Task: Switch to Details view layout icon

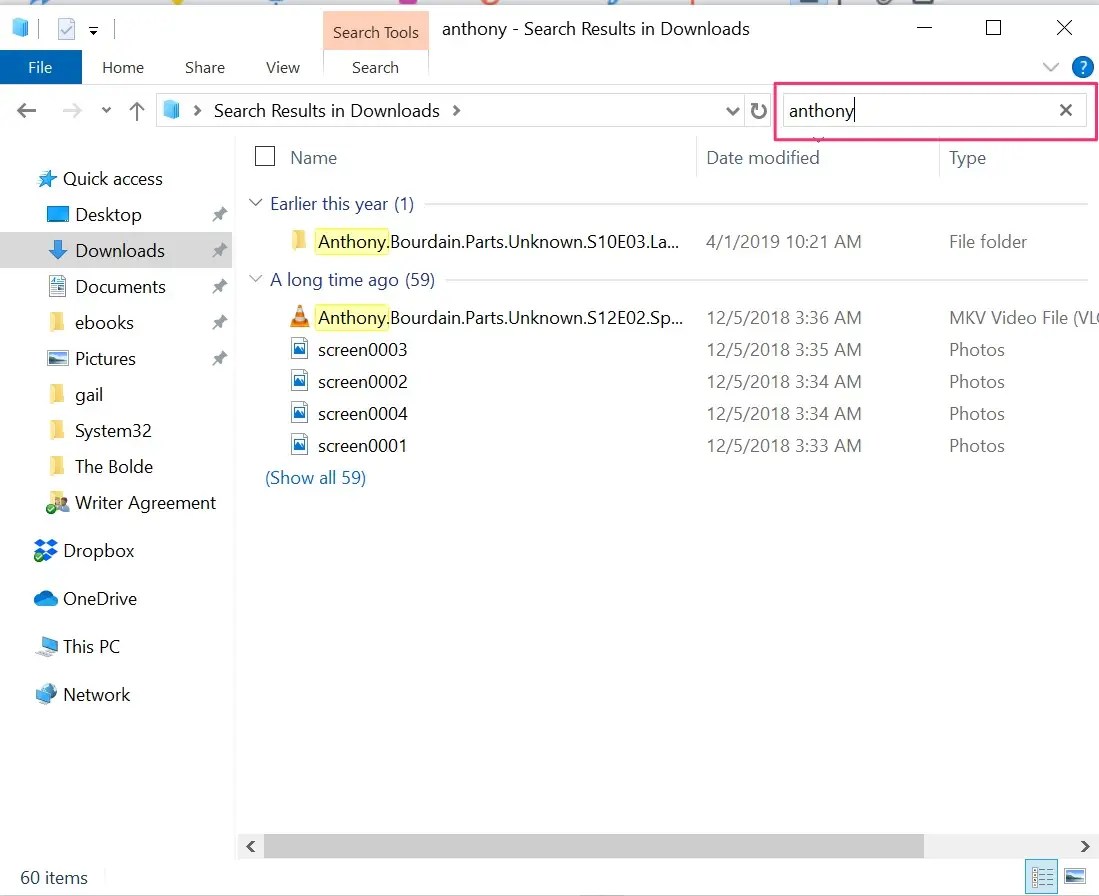Action: 1042,876
